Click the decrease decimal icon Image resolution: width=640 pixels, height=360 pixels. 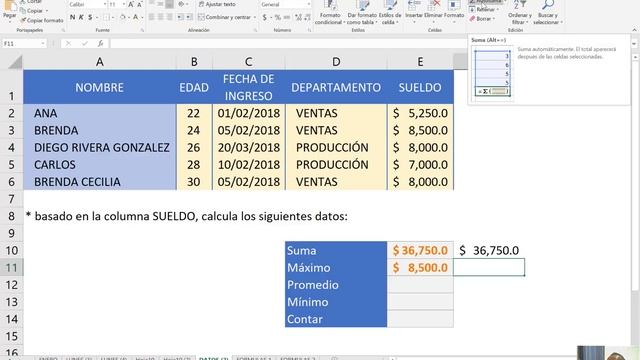[x=307, y=17]
